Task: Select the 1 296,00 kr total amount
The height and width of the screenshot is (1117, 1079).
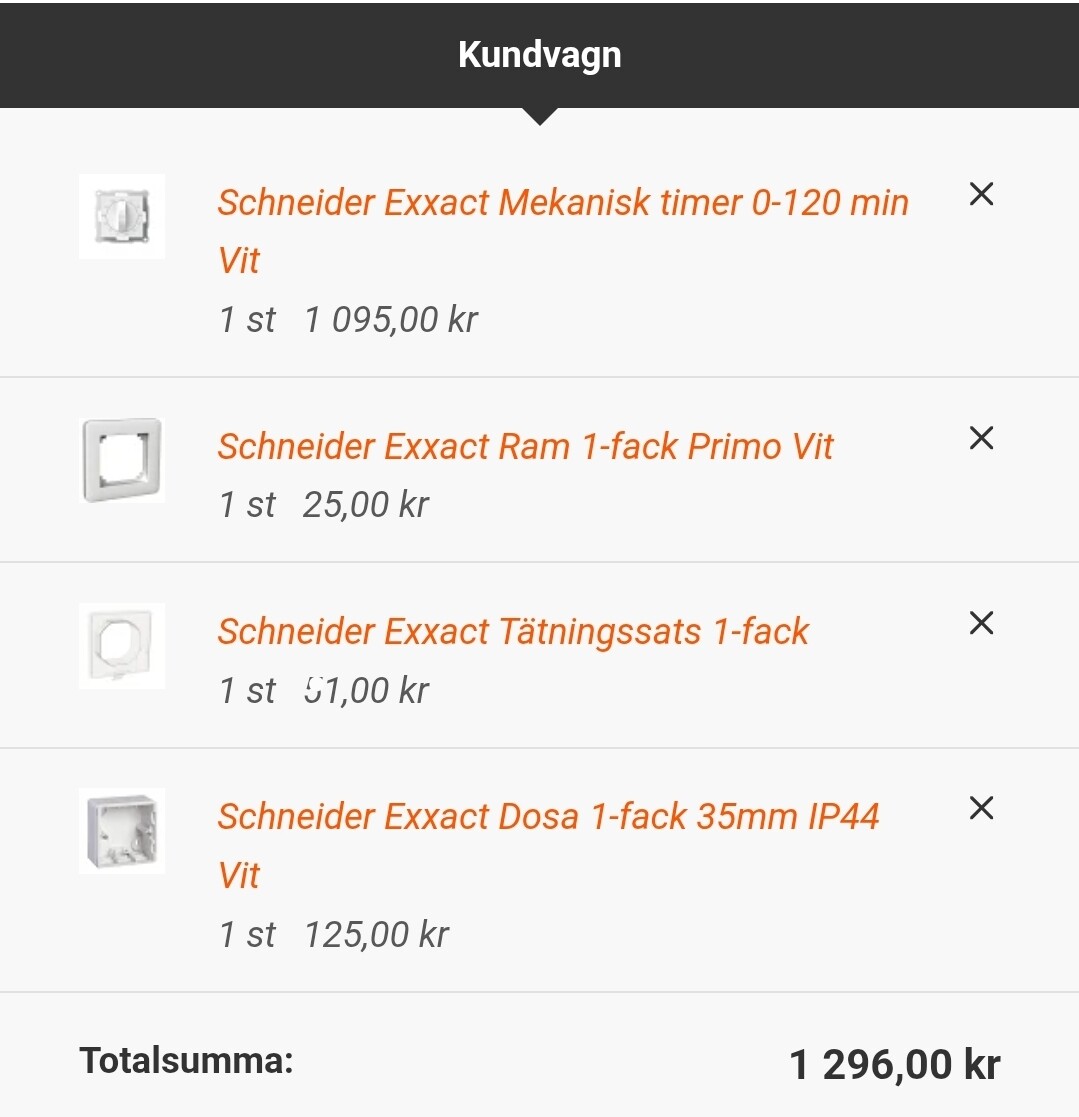Action: coord(894,1064)
